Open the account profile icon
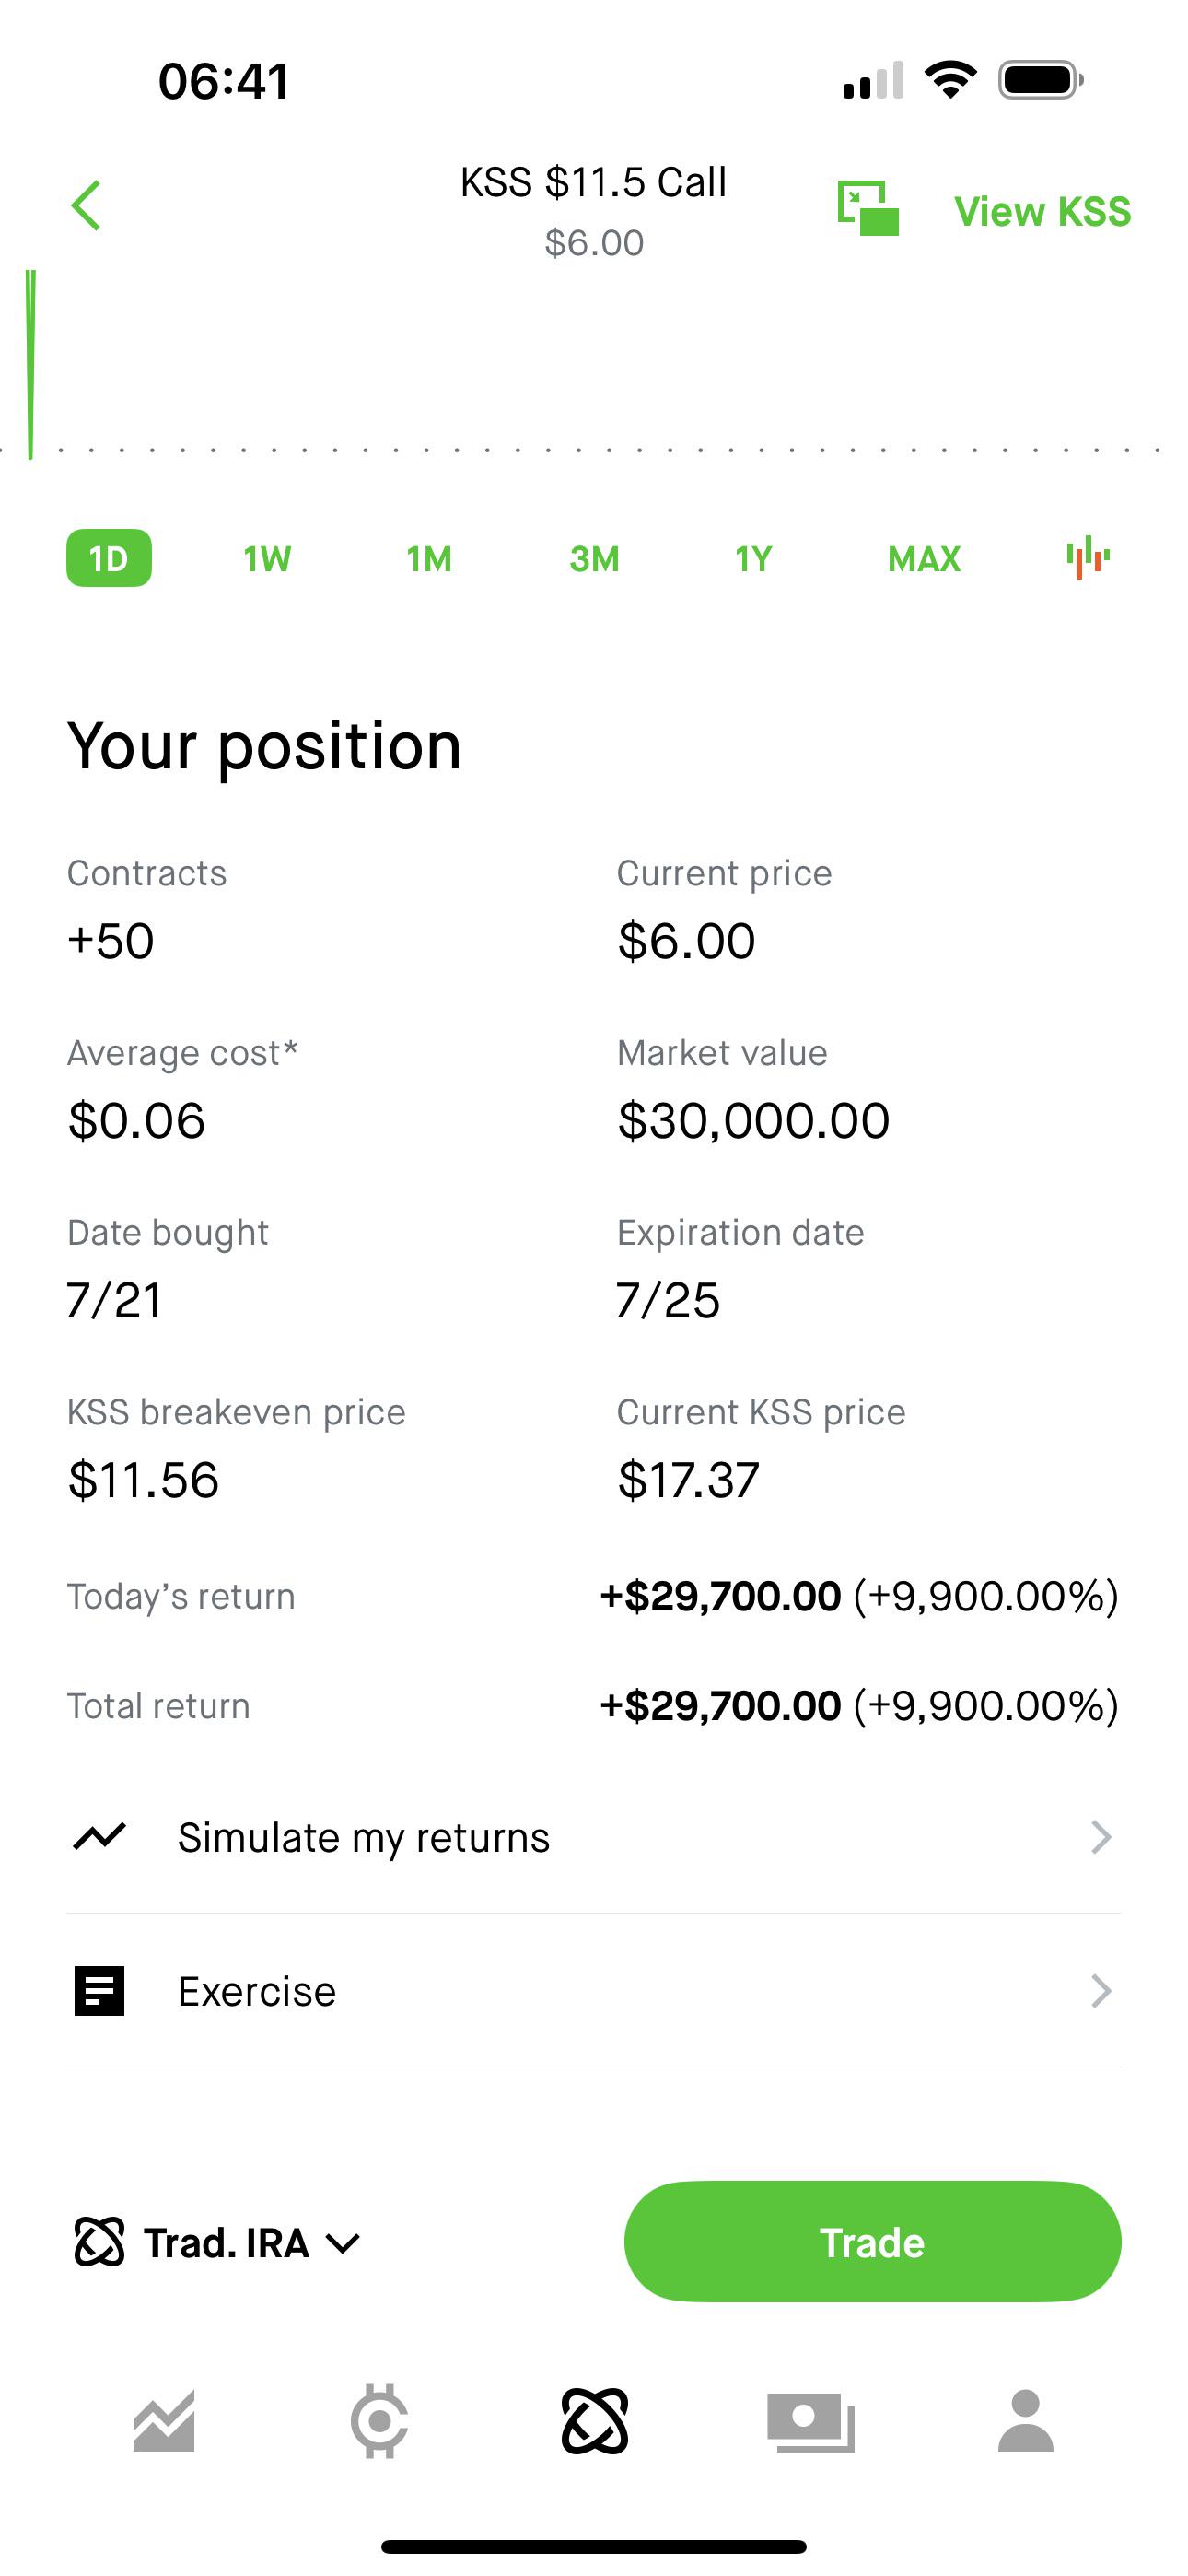Viewport: 1188px width, 2576px height. 1026,2422
